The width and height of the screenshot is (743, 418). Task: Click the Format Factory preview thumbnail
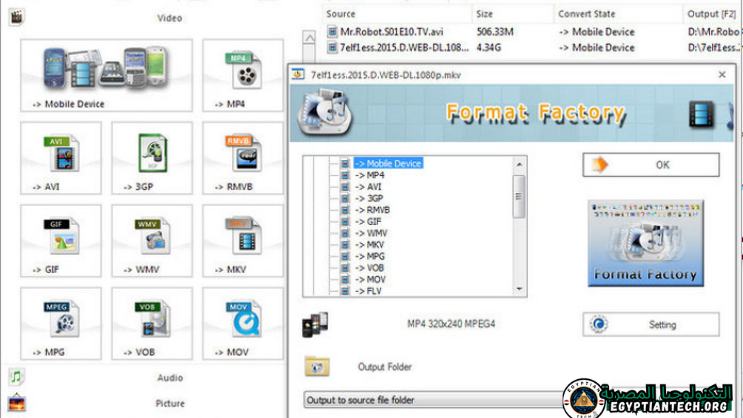point(645,244)
